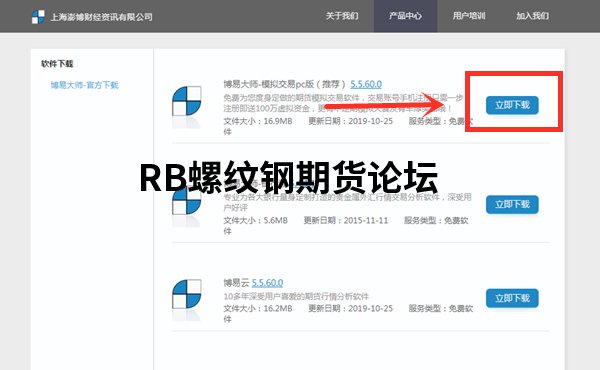Click the RB螺纹钢期货论坛 overlay text
Viewport: 600px width, 370px height.
point(289,178)
